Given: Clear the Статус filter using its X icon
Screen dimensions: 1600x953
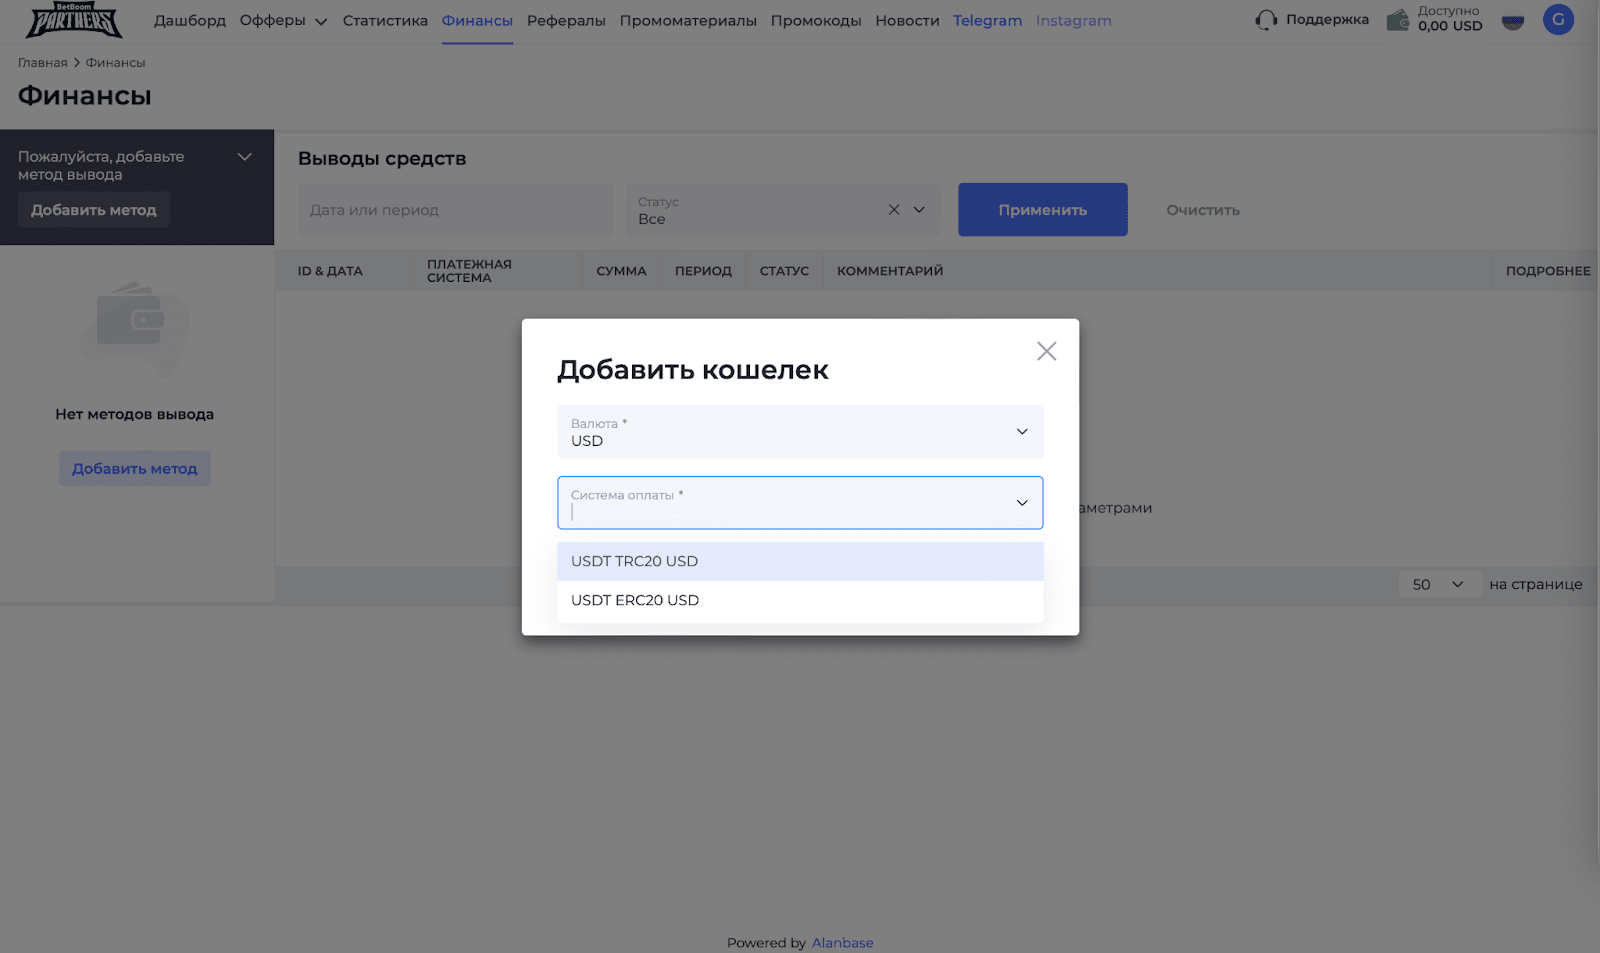Looking at the screenshot, I should (x=893, y=209).
